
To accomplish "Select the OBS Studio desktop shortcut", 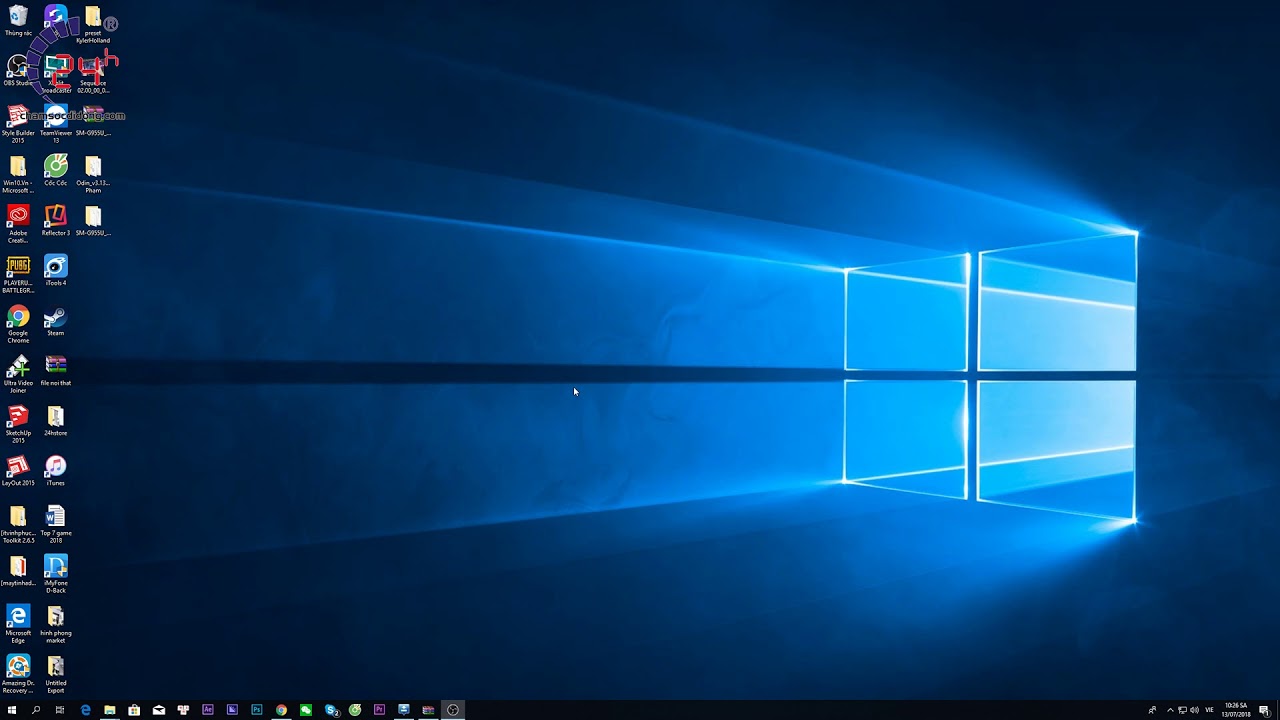I will click(x=18, y=71).
